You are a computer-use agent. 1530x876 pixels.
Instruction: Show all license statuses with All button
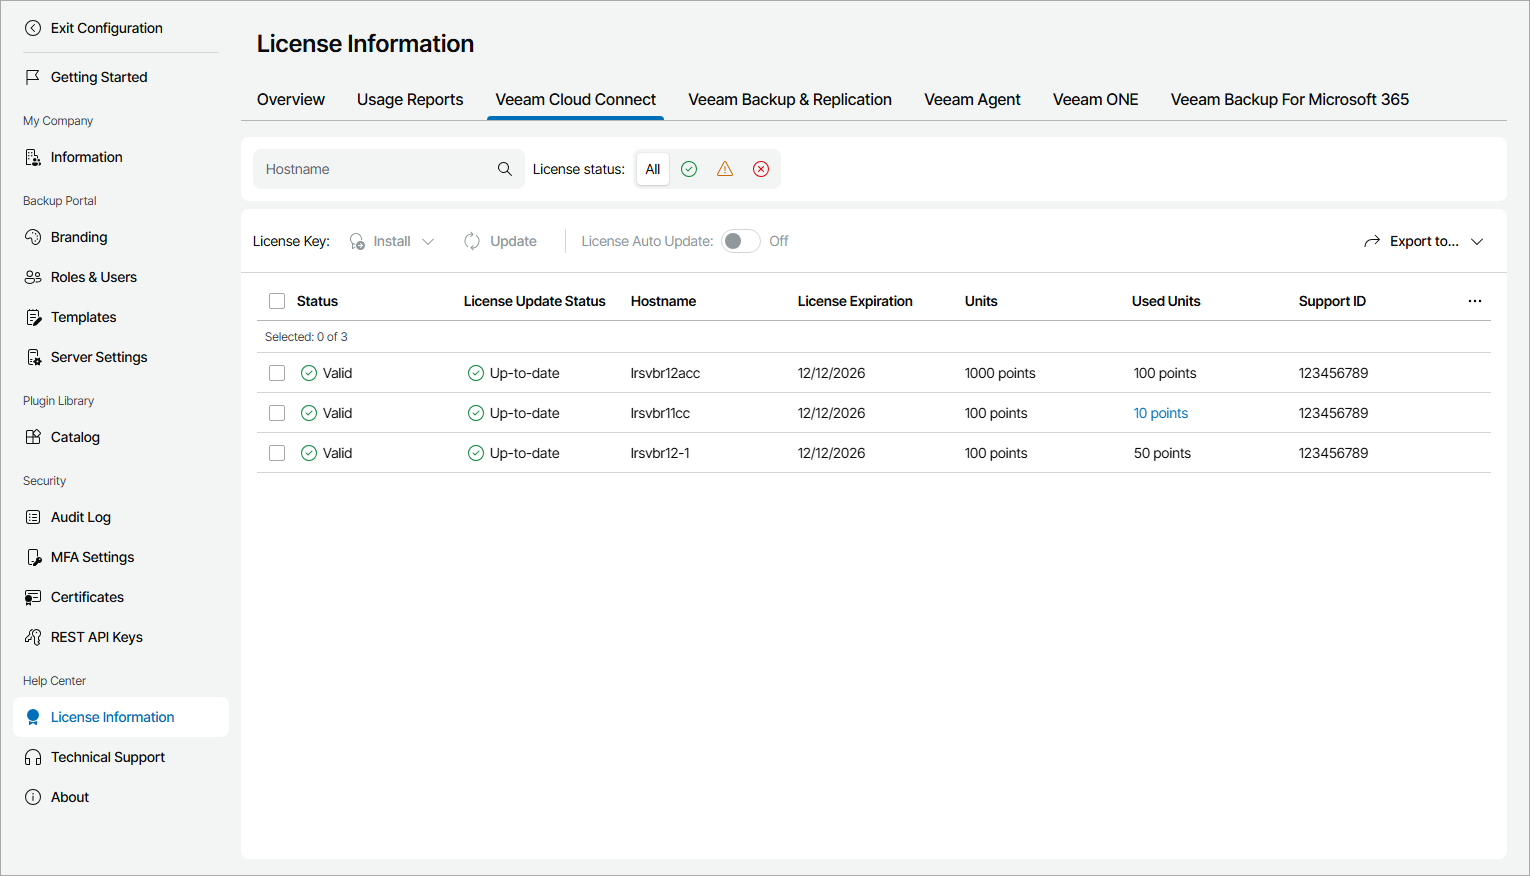point(653,169)
